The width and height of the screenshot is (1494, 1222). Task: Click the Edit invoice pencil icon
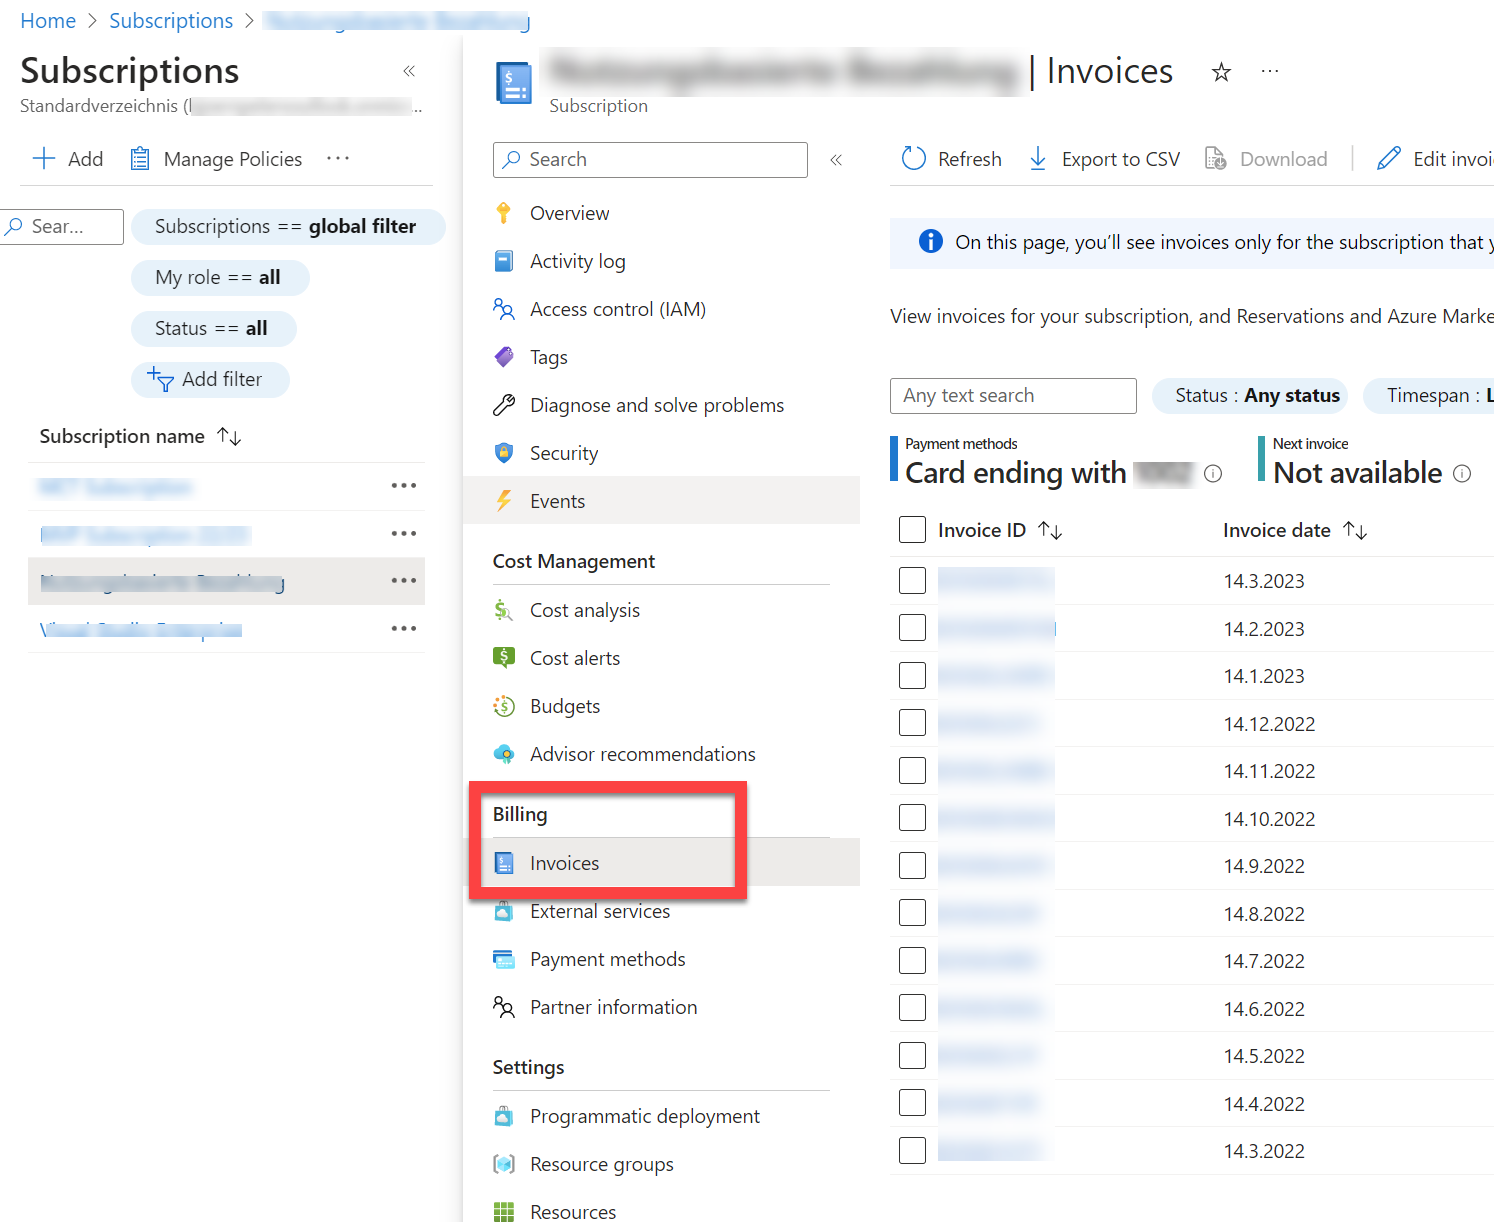coord(1389,159)
